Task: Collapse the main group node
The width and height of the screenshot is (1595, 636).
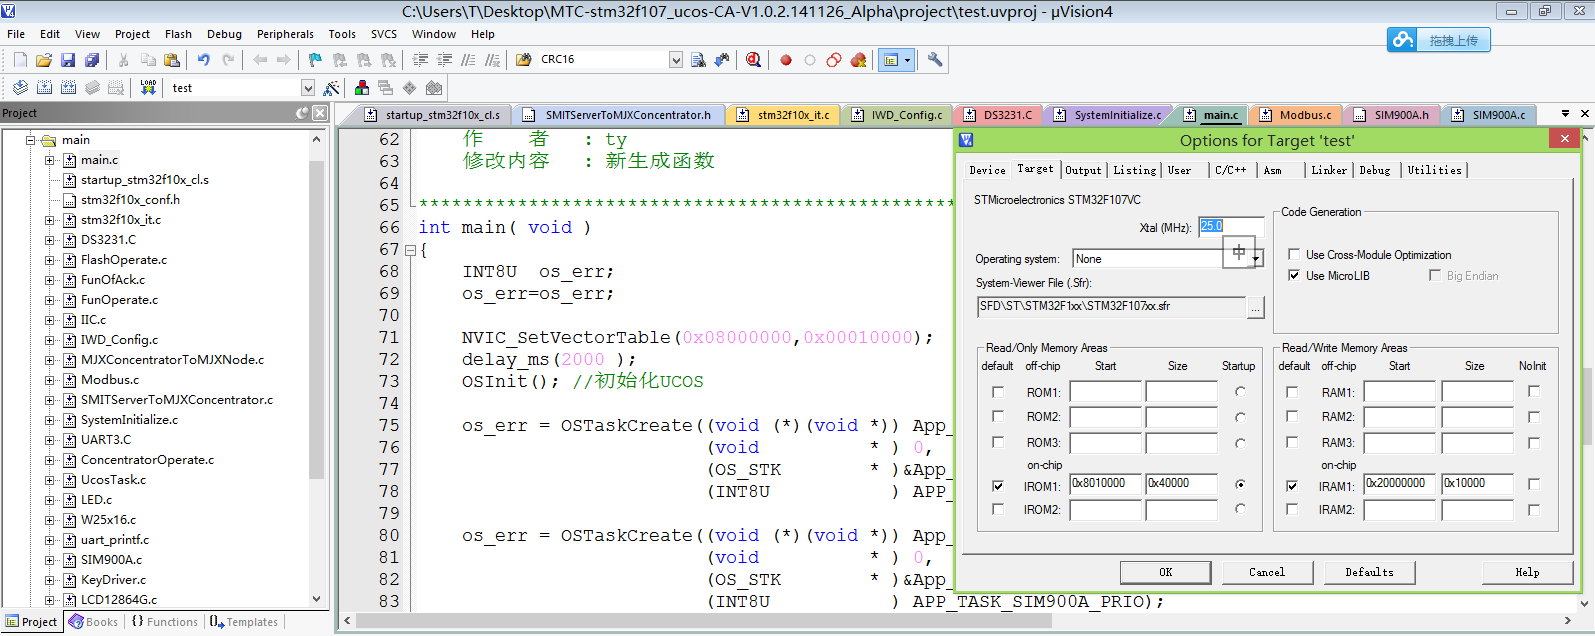Action: pos(31,140)
